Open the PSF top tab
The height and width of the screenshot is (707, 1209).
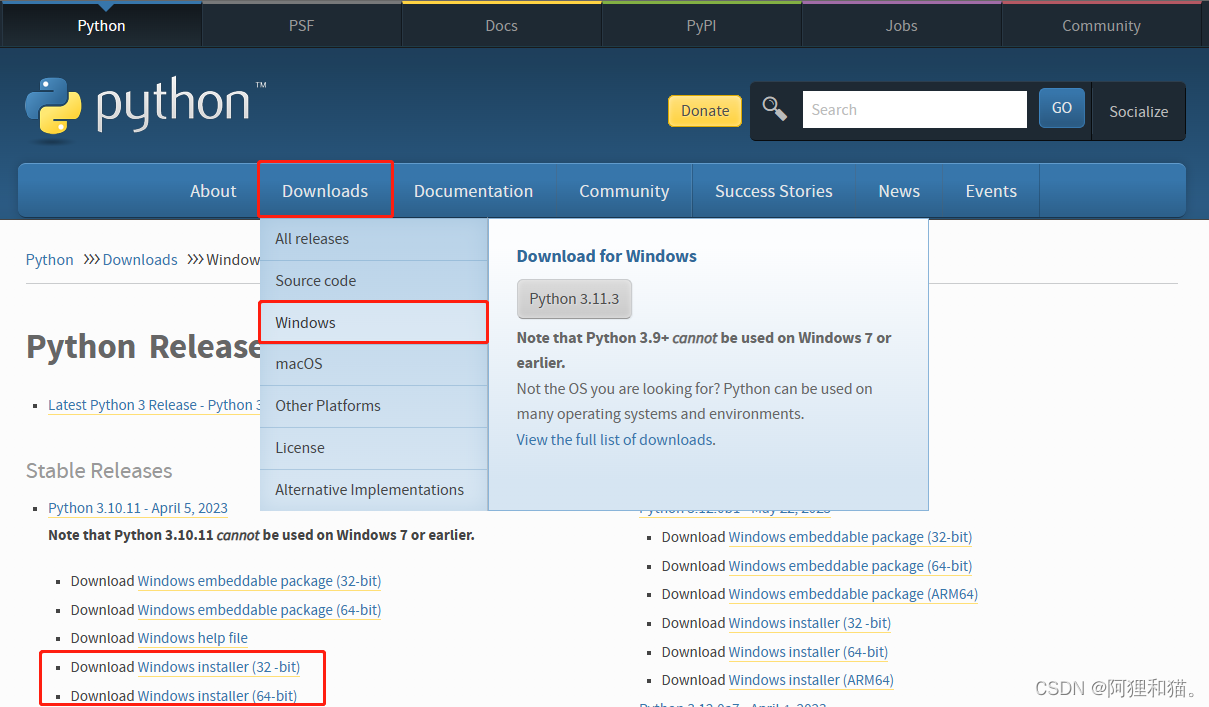[x=301, y=26]
